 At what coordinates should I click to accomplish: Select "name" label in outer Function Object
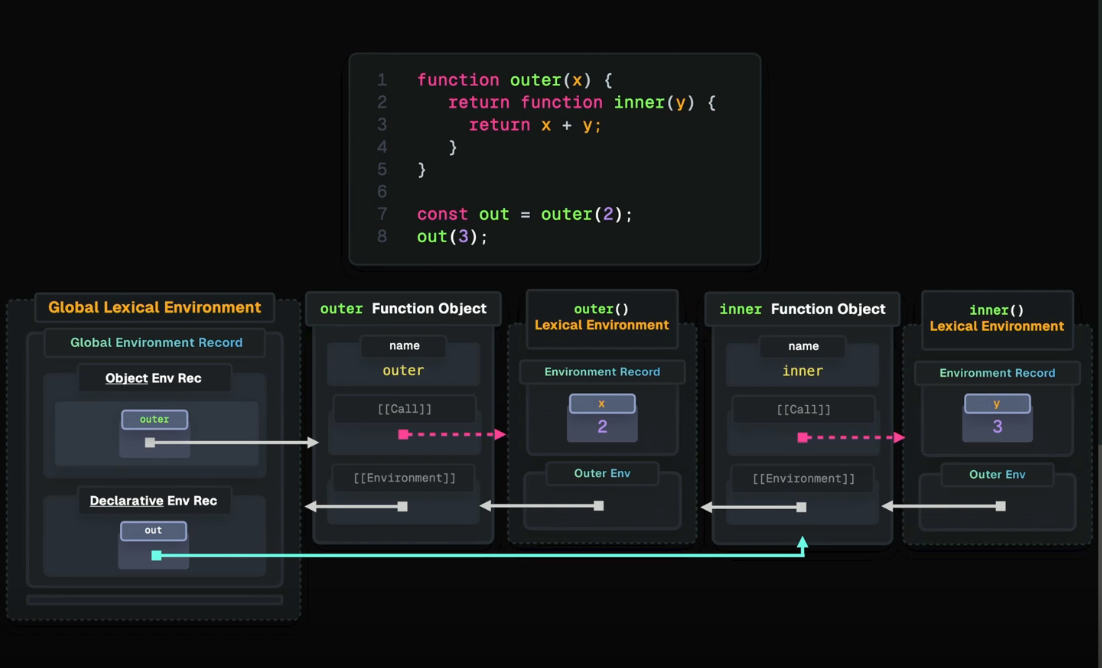click(x=404, y=345)
